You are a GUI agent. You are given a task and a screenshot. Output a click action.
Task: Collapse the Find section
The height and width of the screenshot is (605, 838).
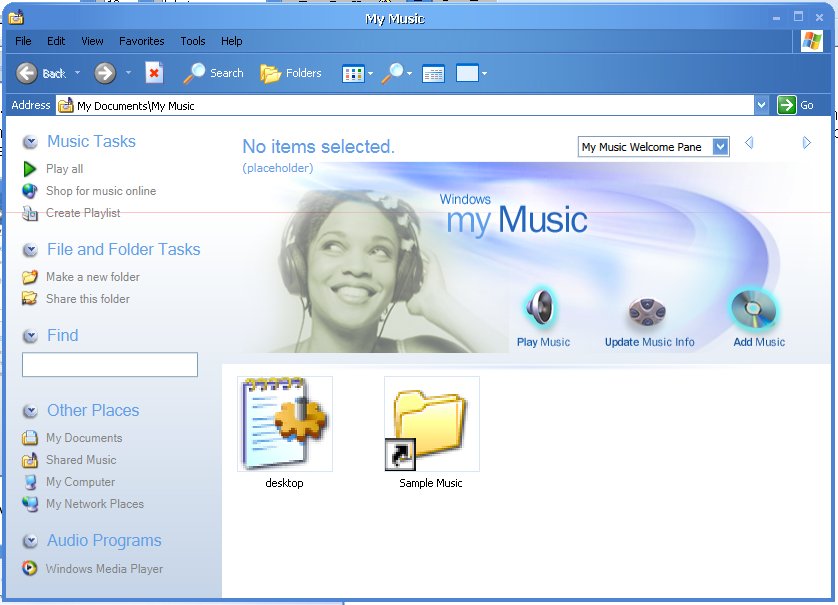[30, 336]
